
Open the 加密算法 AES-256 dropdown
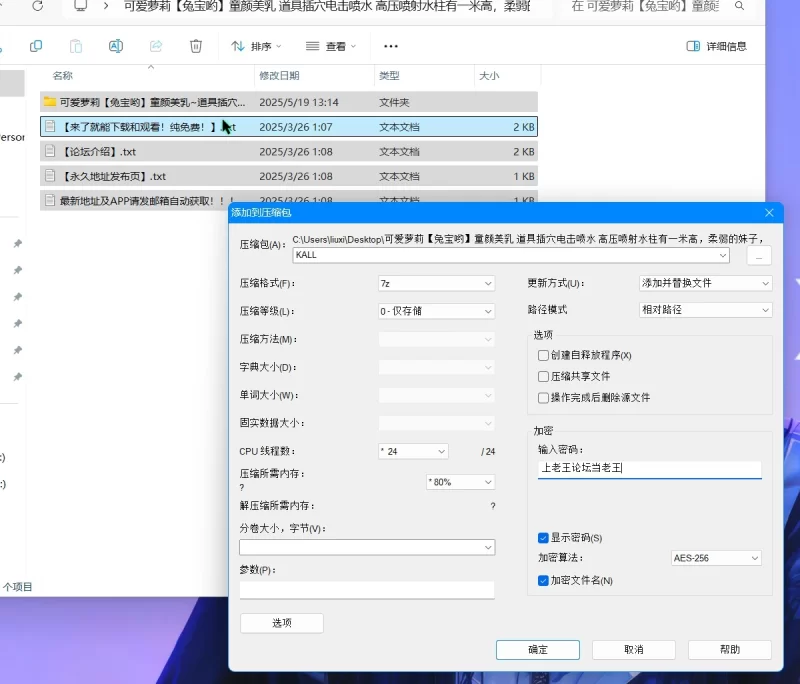716,558
